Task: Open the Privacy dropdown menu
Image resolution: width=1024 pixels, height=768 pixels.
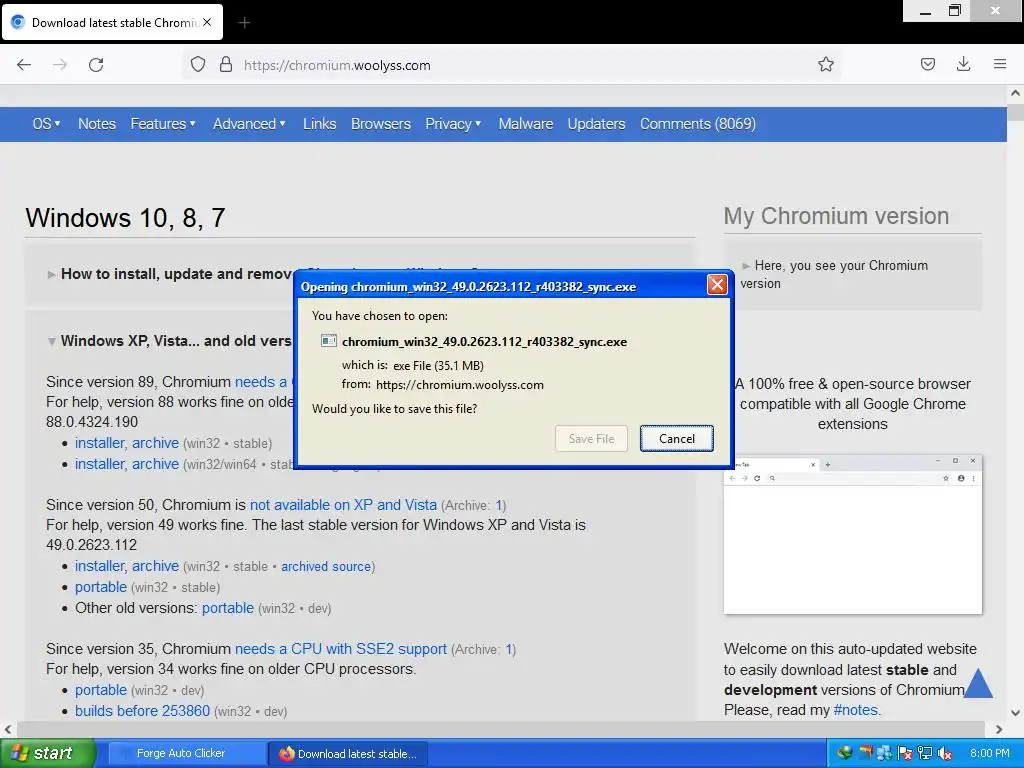Action: [453, 124]
